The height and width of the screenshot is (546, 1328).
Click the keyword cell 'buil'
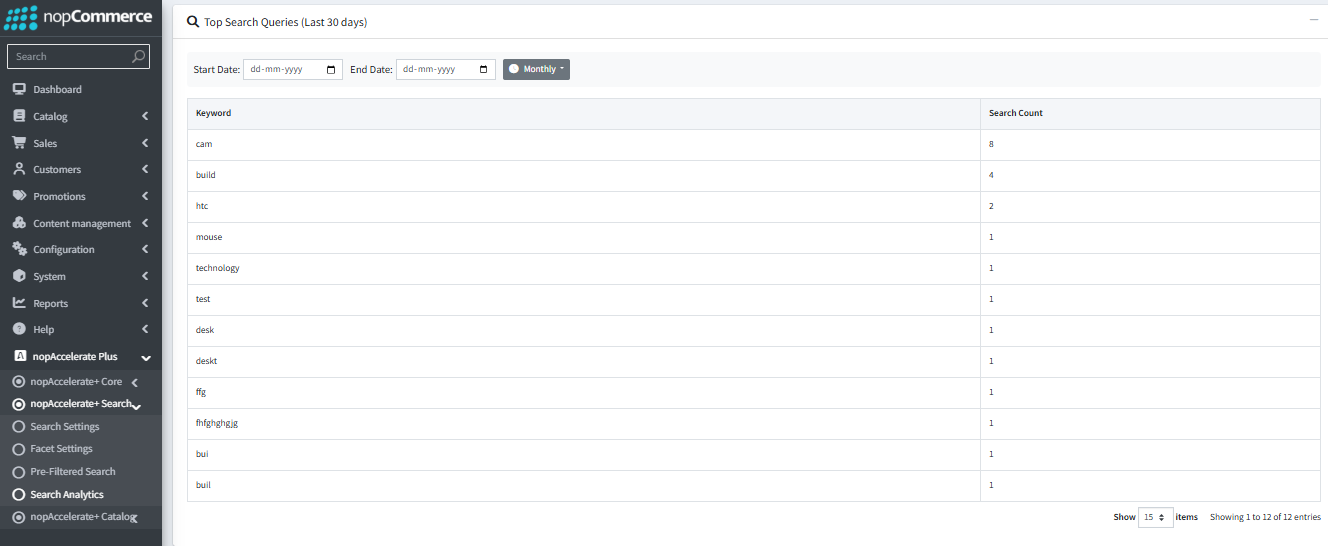[x=583, y=485]
